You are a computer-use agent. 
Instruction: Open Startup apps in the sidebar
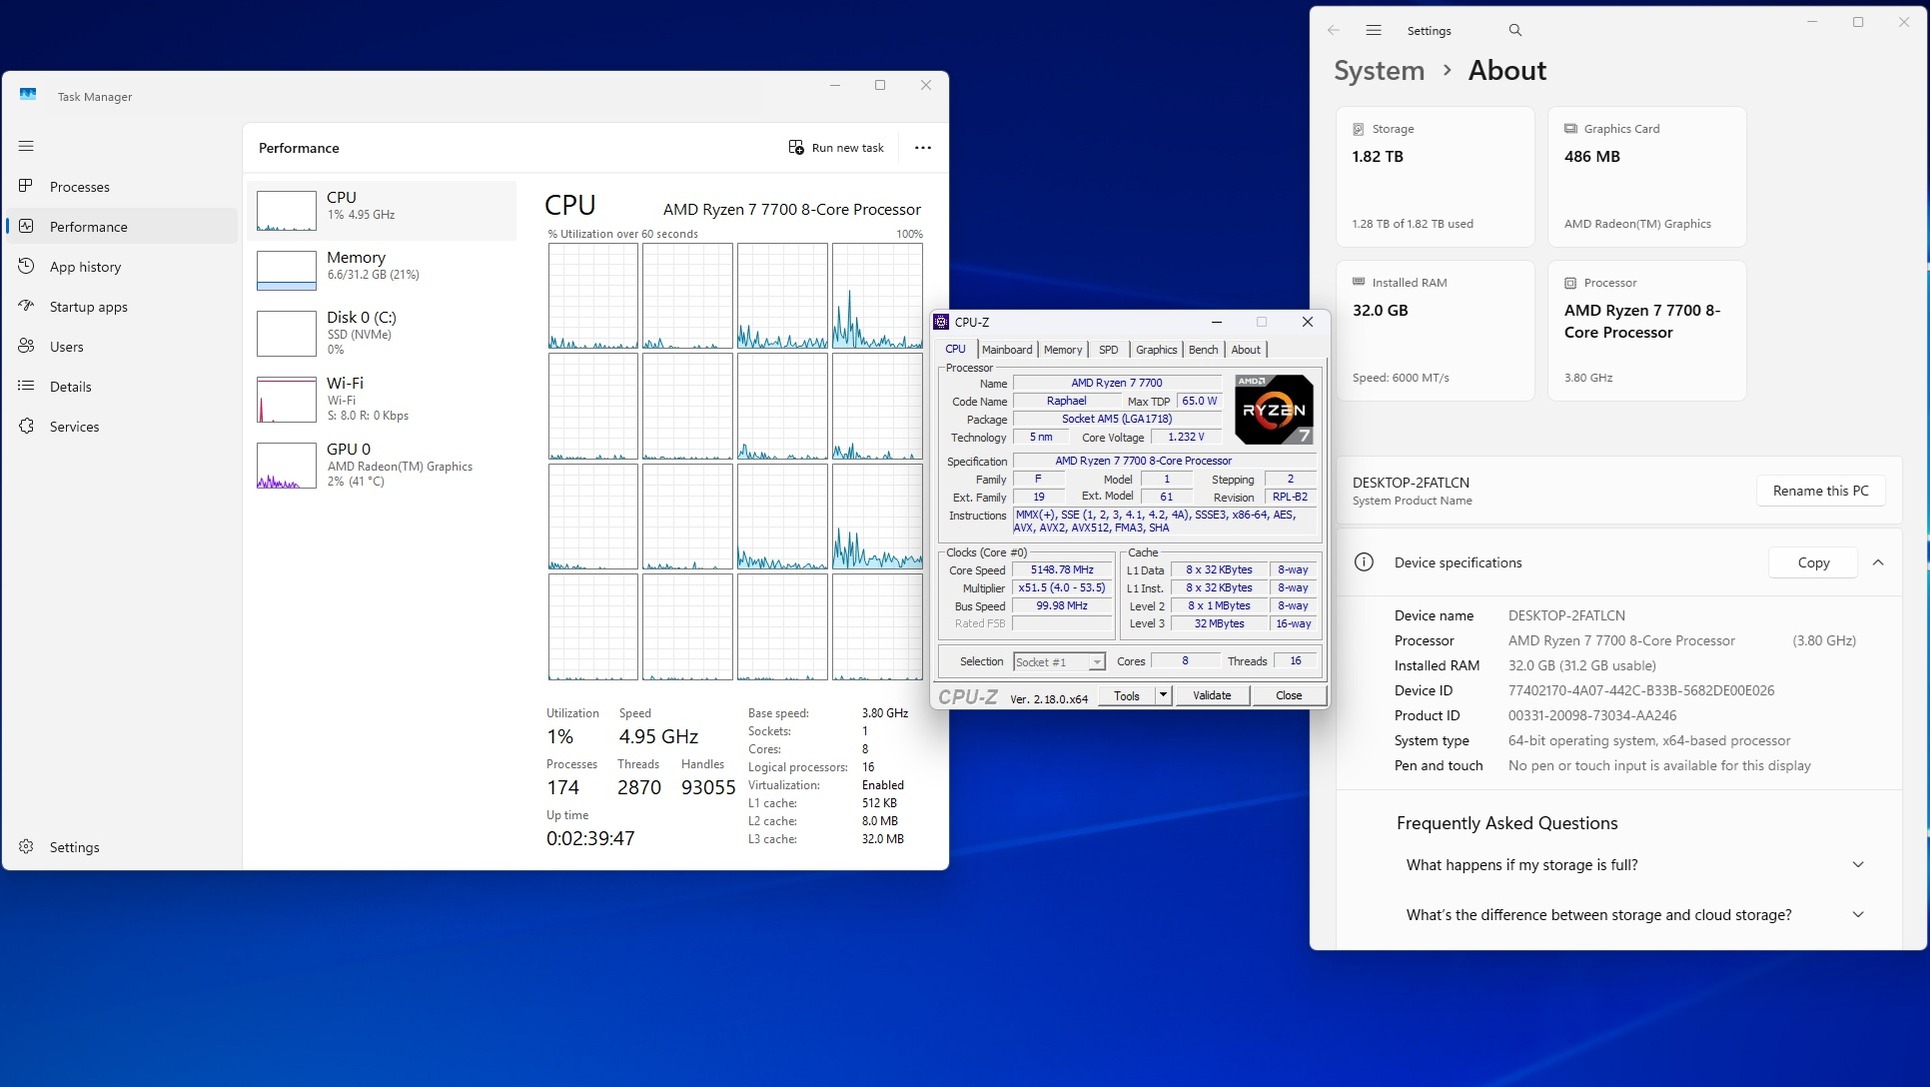(x=88, y=307)
